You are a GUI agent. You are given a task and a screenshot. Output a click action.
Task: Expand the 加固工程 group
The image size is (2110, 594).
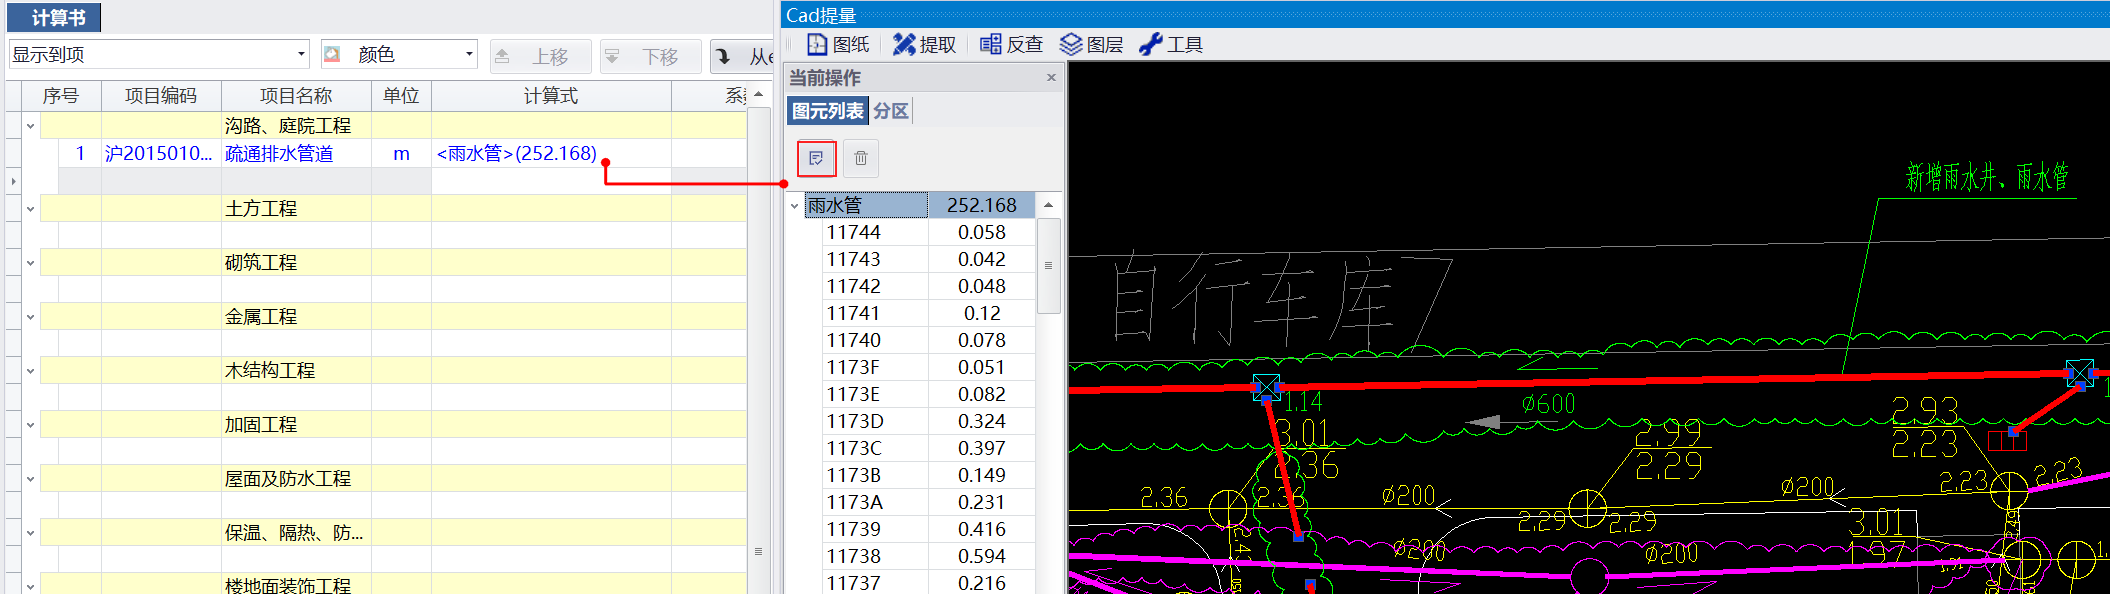(30, 425)
